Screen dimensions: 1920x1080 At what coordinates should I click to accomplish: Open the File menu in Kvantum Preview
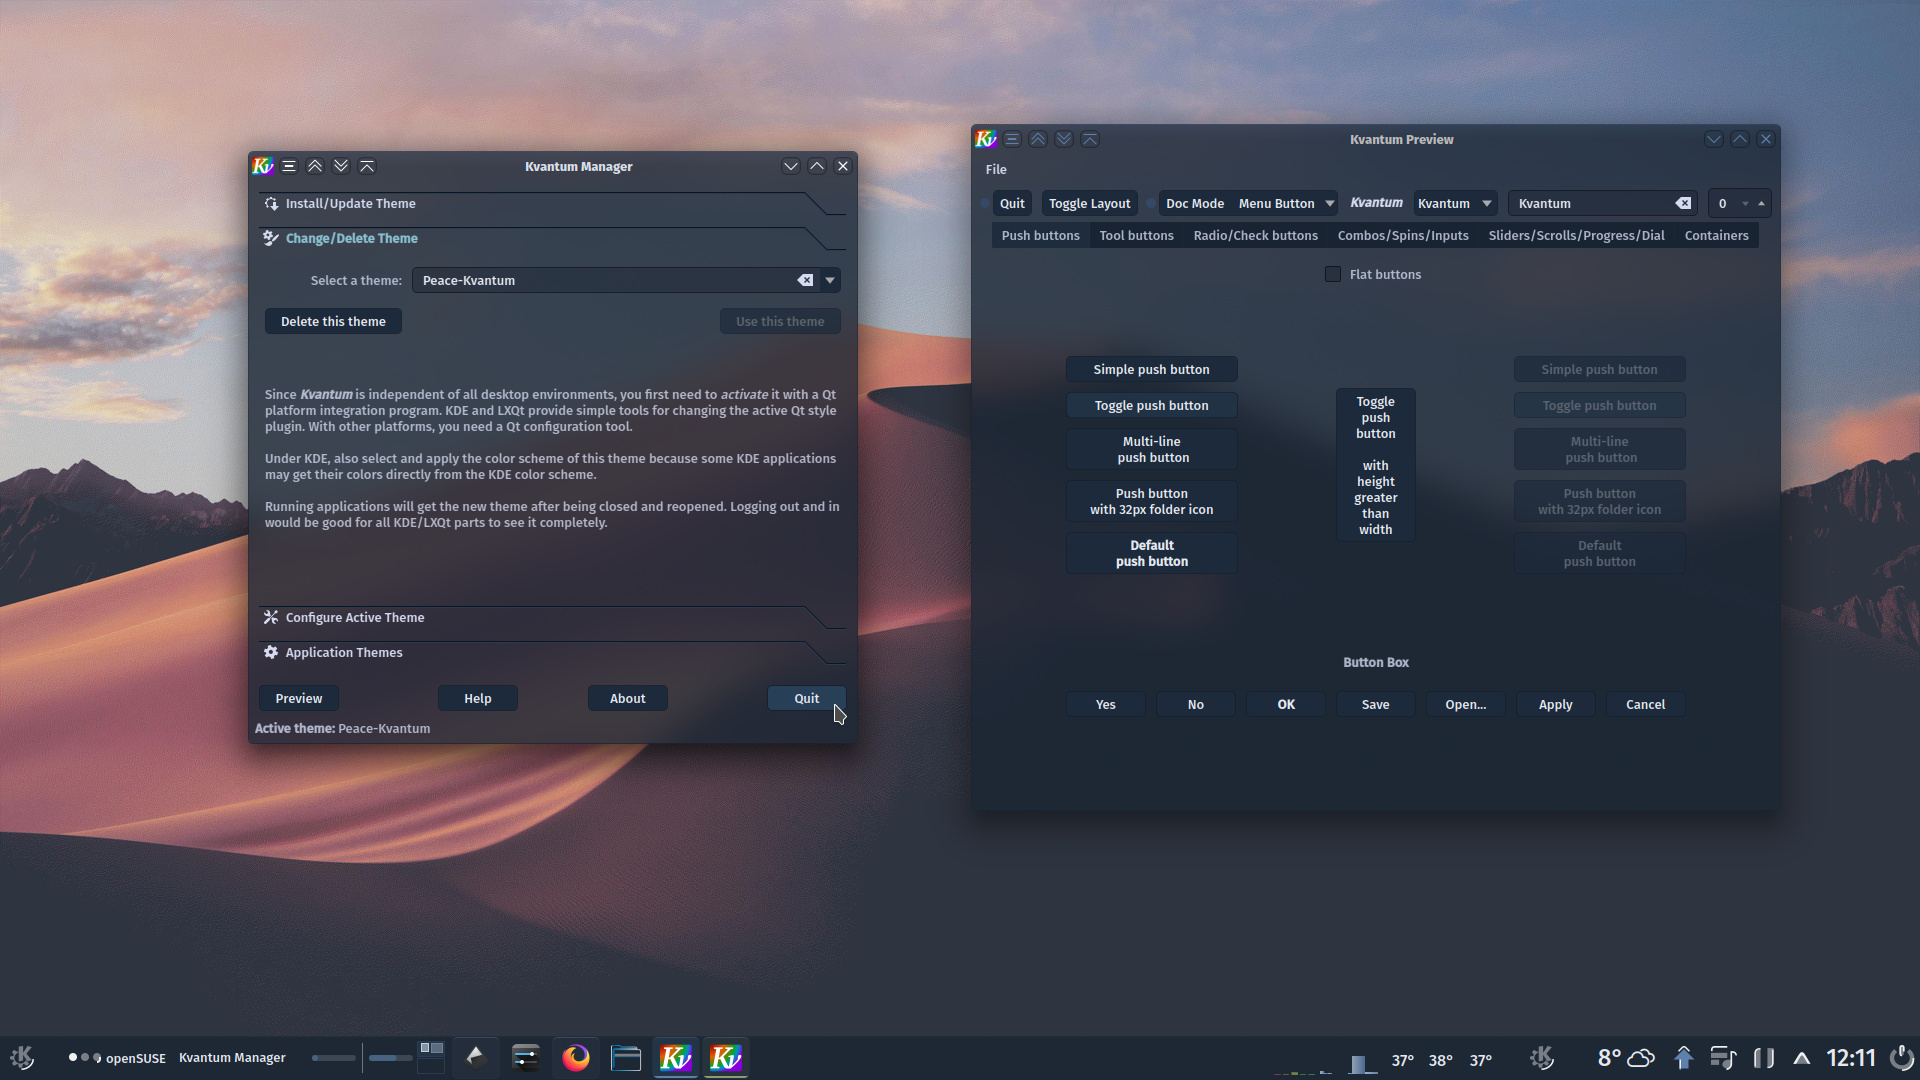coord(996,169)
